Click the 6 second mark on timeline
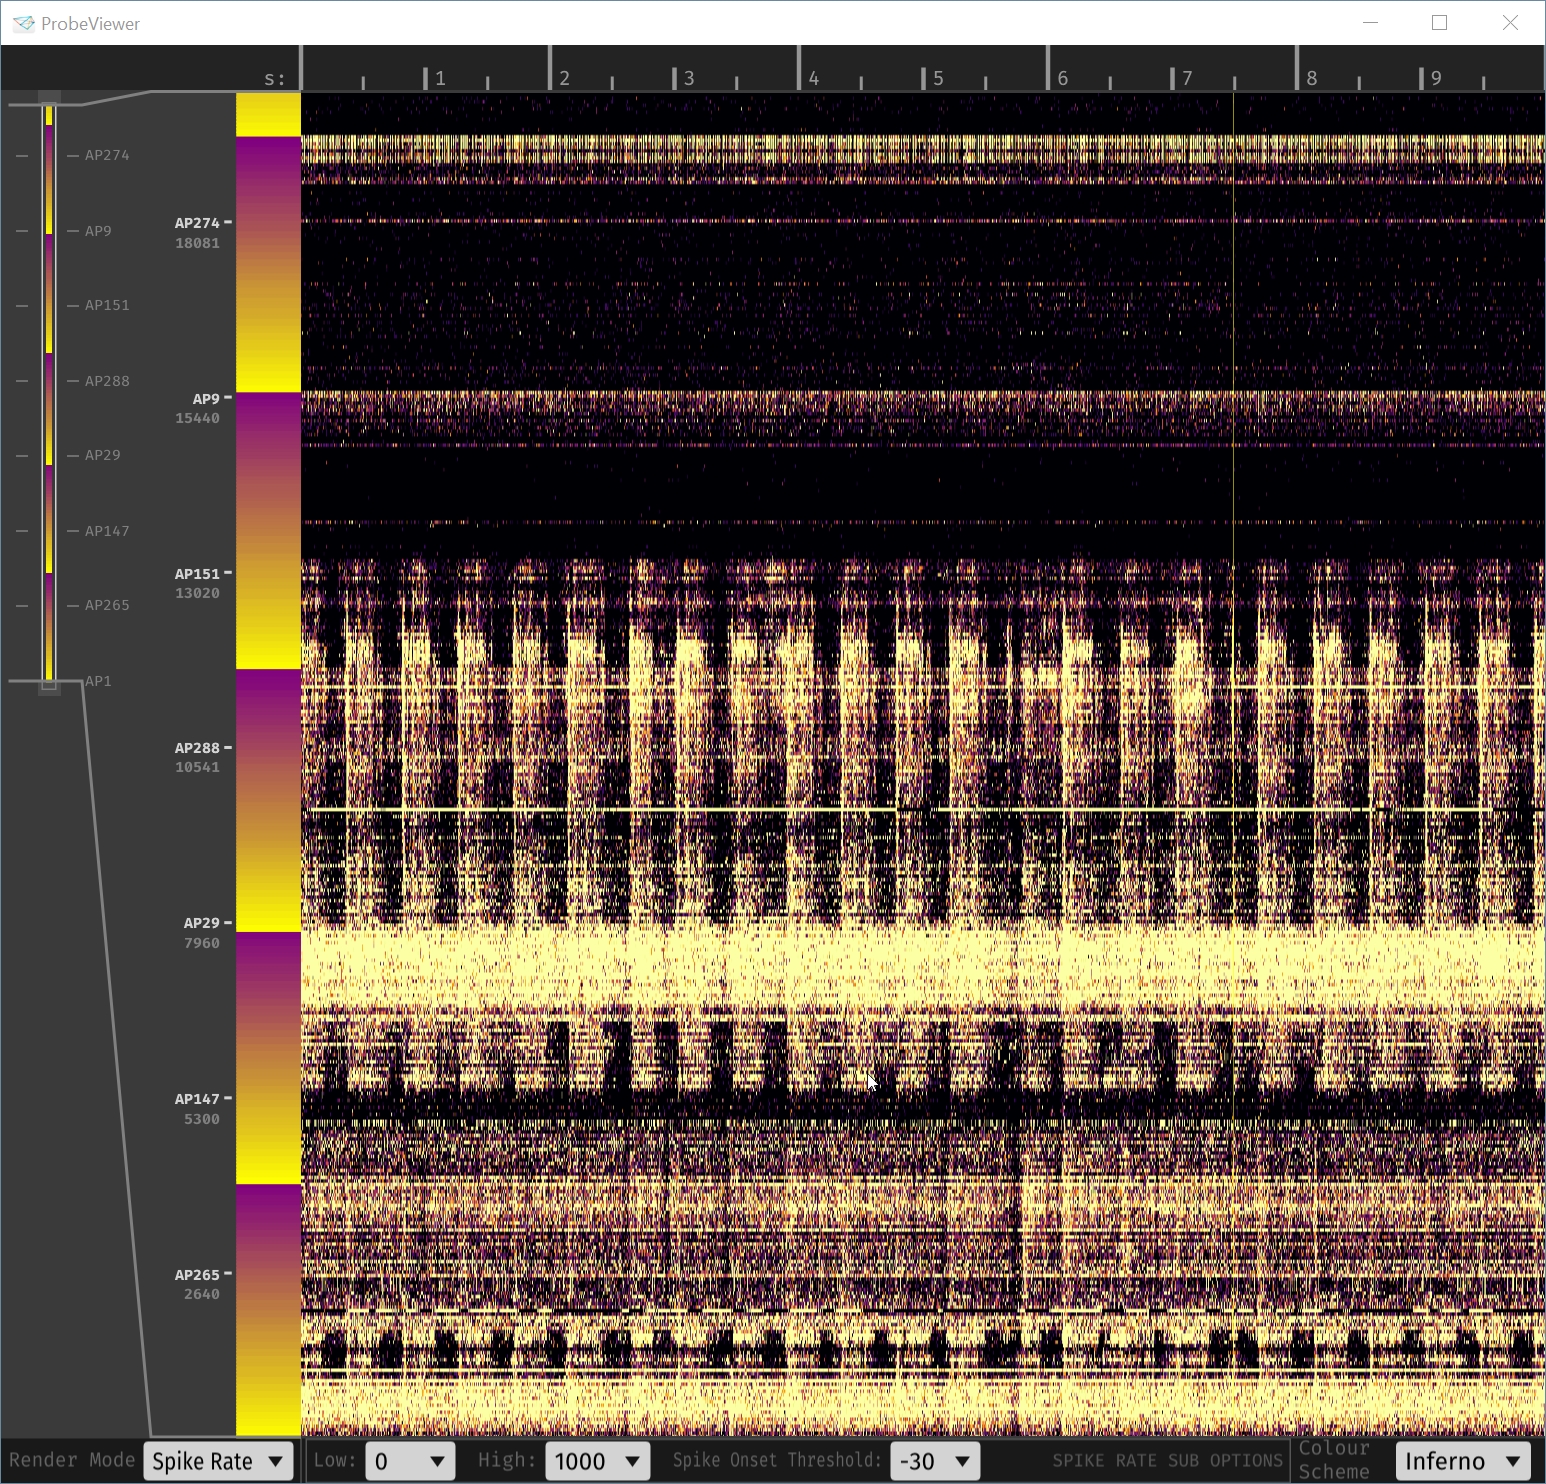The image size is (1546, 1484). pos(1063,78)
